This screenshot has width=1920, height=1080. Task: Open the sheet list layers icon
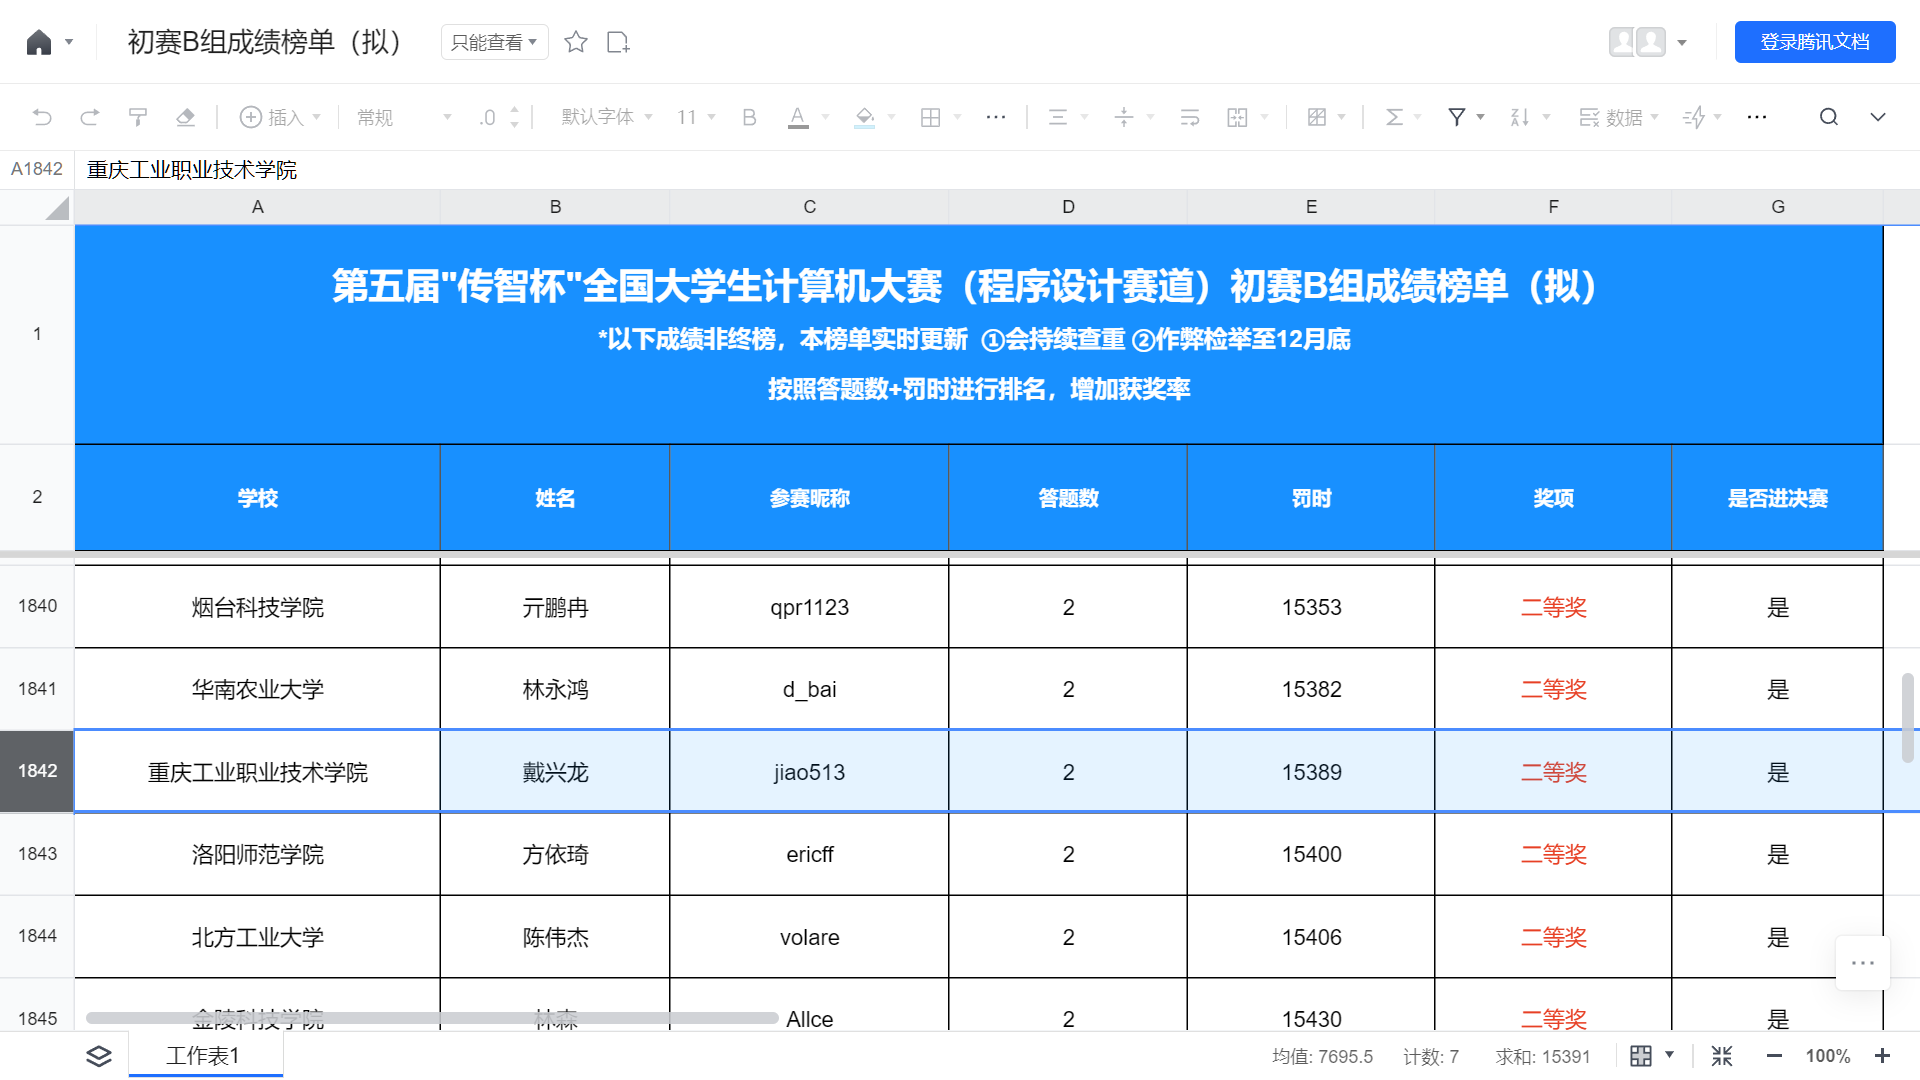pos(99,1056)
